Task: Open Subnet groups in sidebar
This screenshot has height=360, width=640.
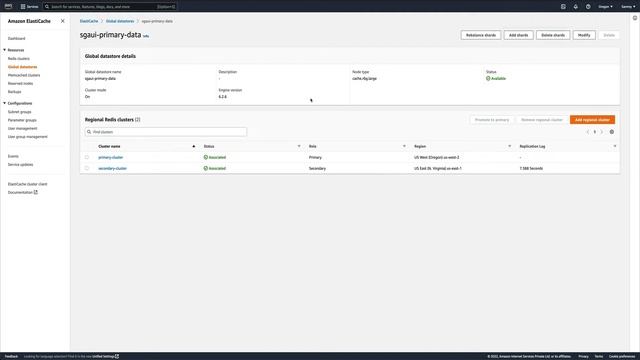Action: 19,112
